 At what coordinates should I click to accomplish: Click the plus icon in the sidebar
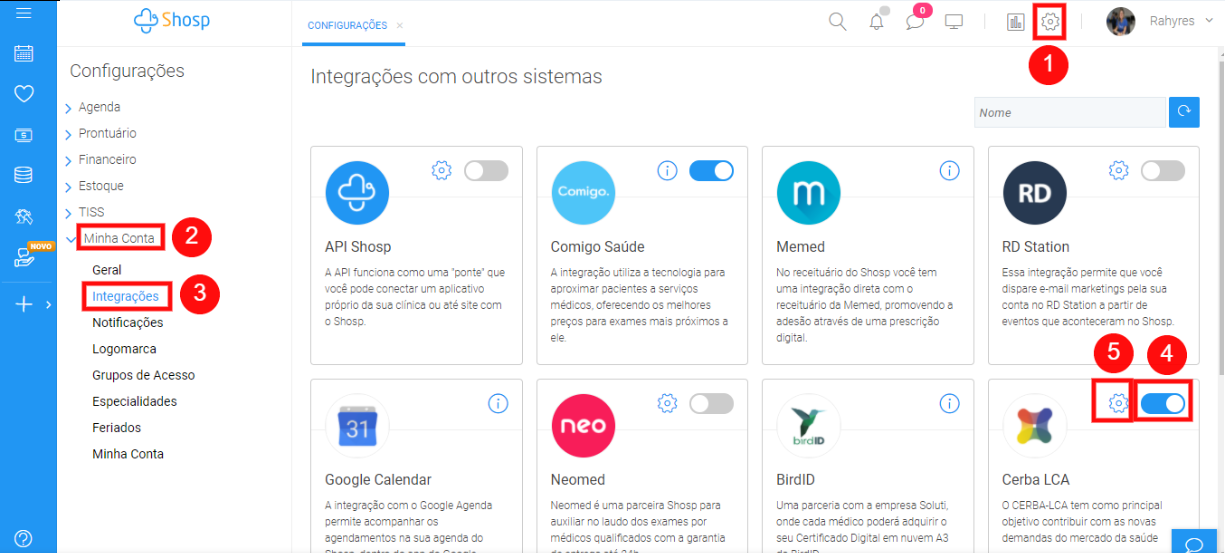point(25,304)
